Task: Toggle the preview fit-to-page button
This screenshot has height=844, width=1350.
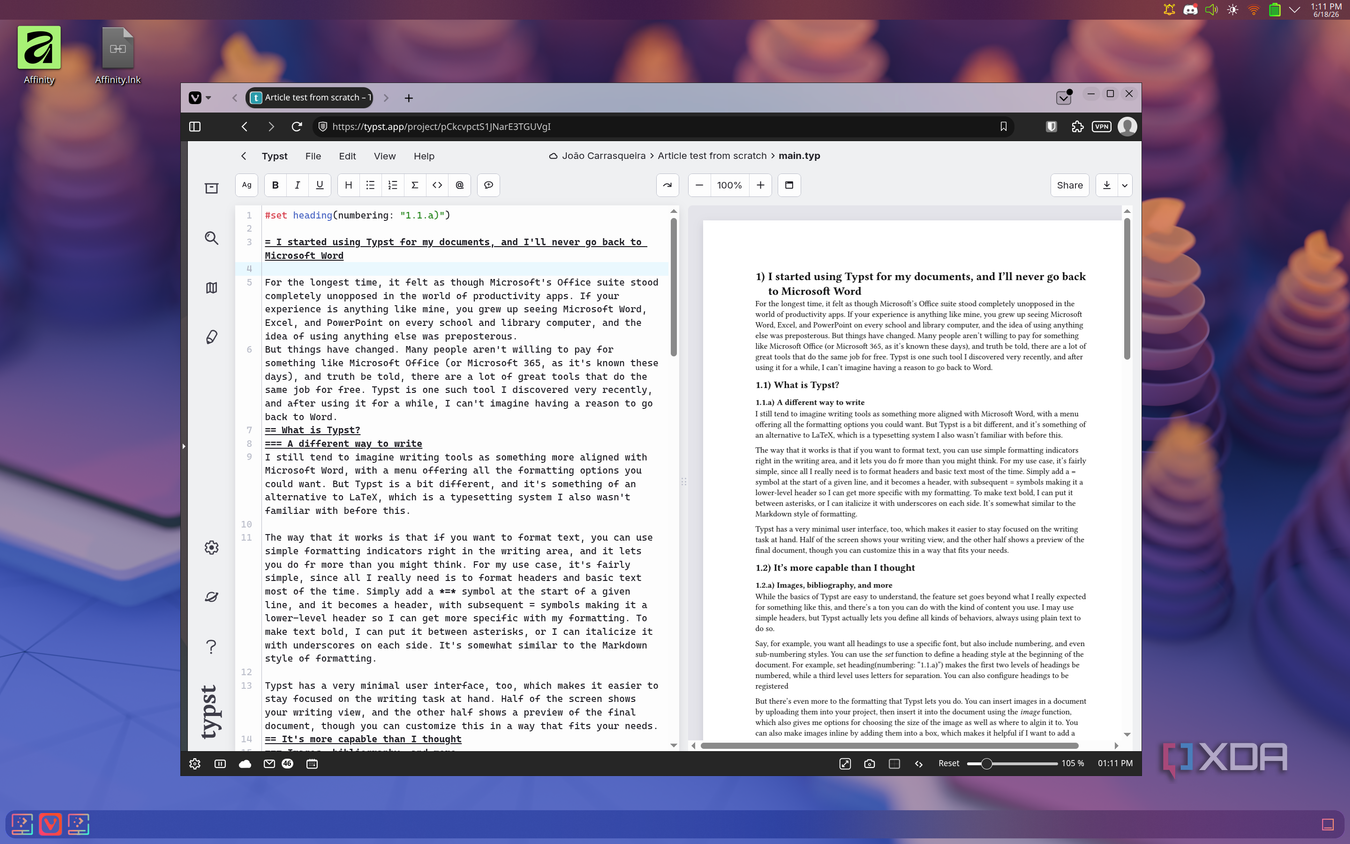Action: tap(788, 185)
